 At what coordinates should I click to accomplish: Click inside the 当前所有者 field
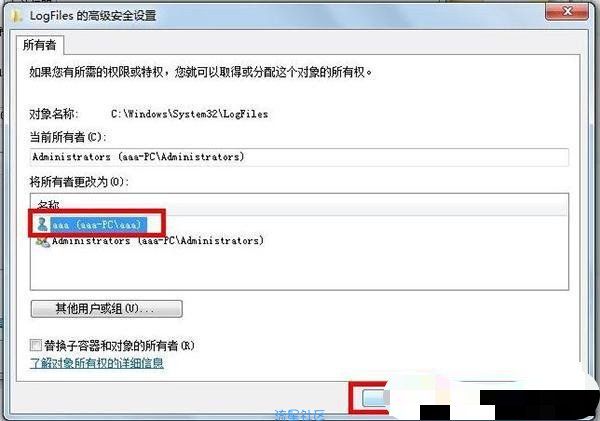pos(299,157)
